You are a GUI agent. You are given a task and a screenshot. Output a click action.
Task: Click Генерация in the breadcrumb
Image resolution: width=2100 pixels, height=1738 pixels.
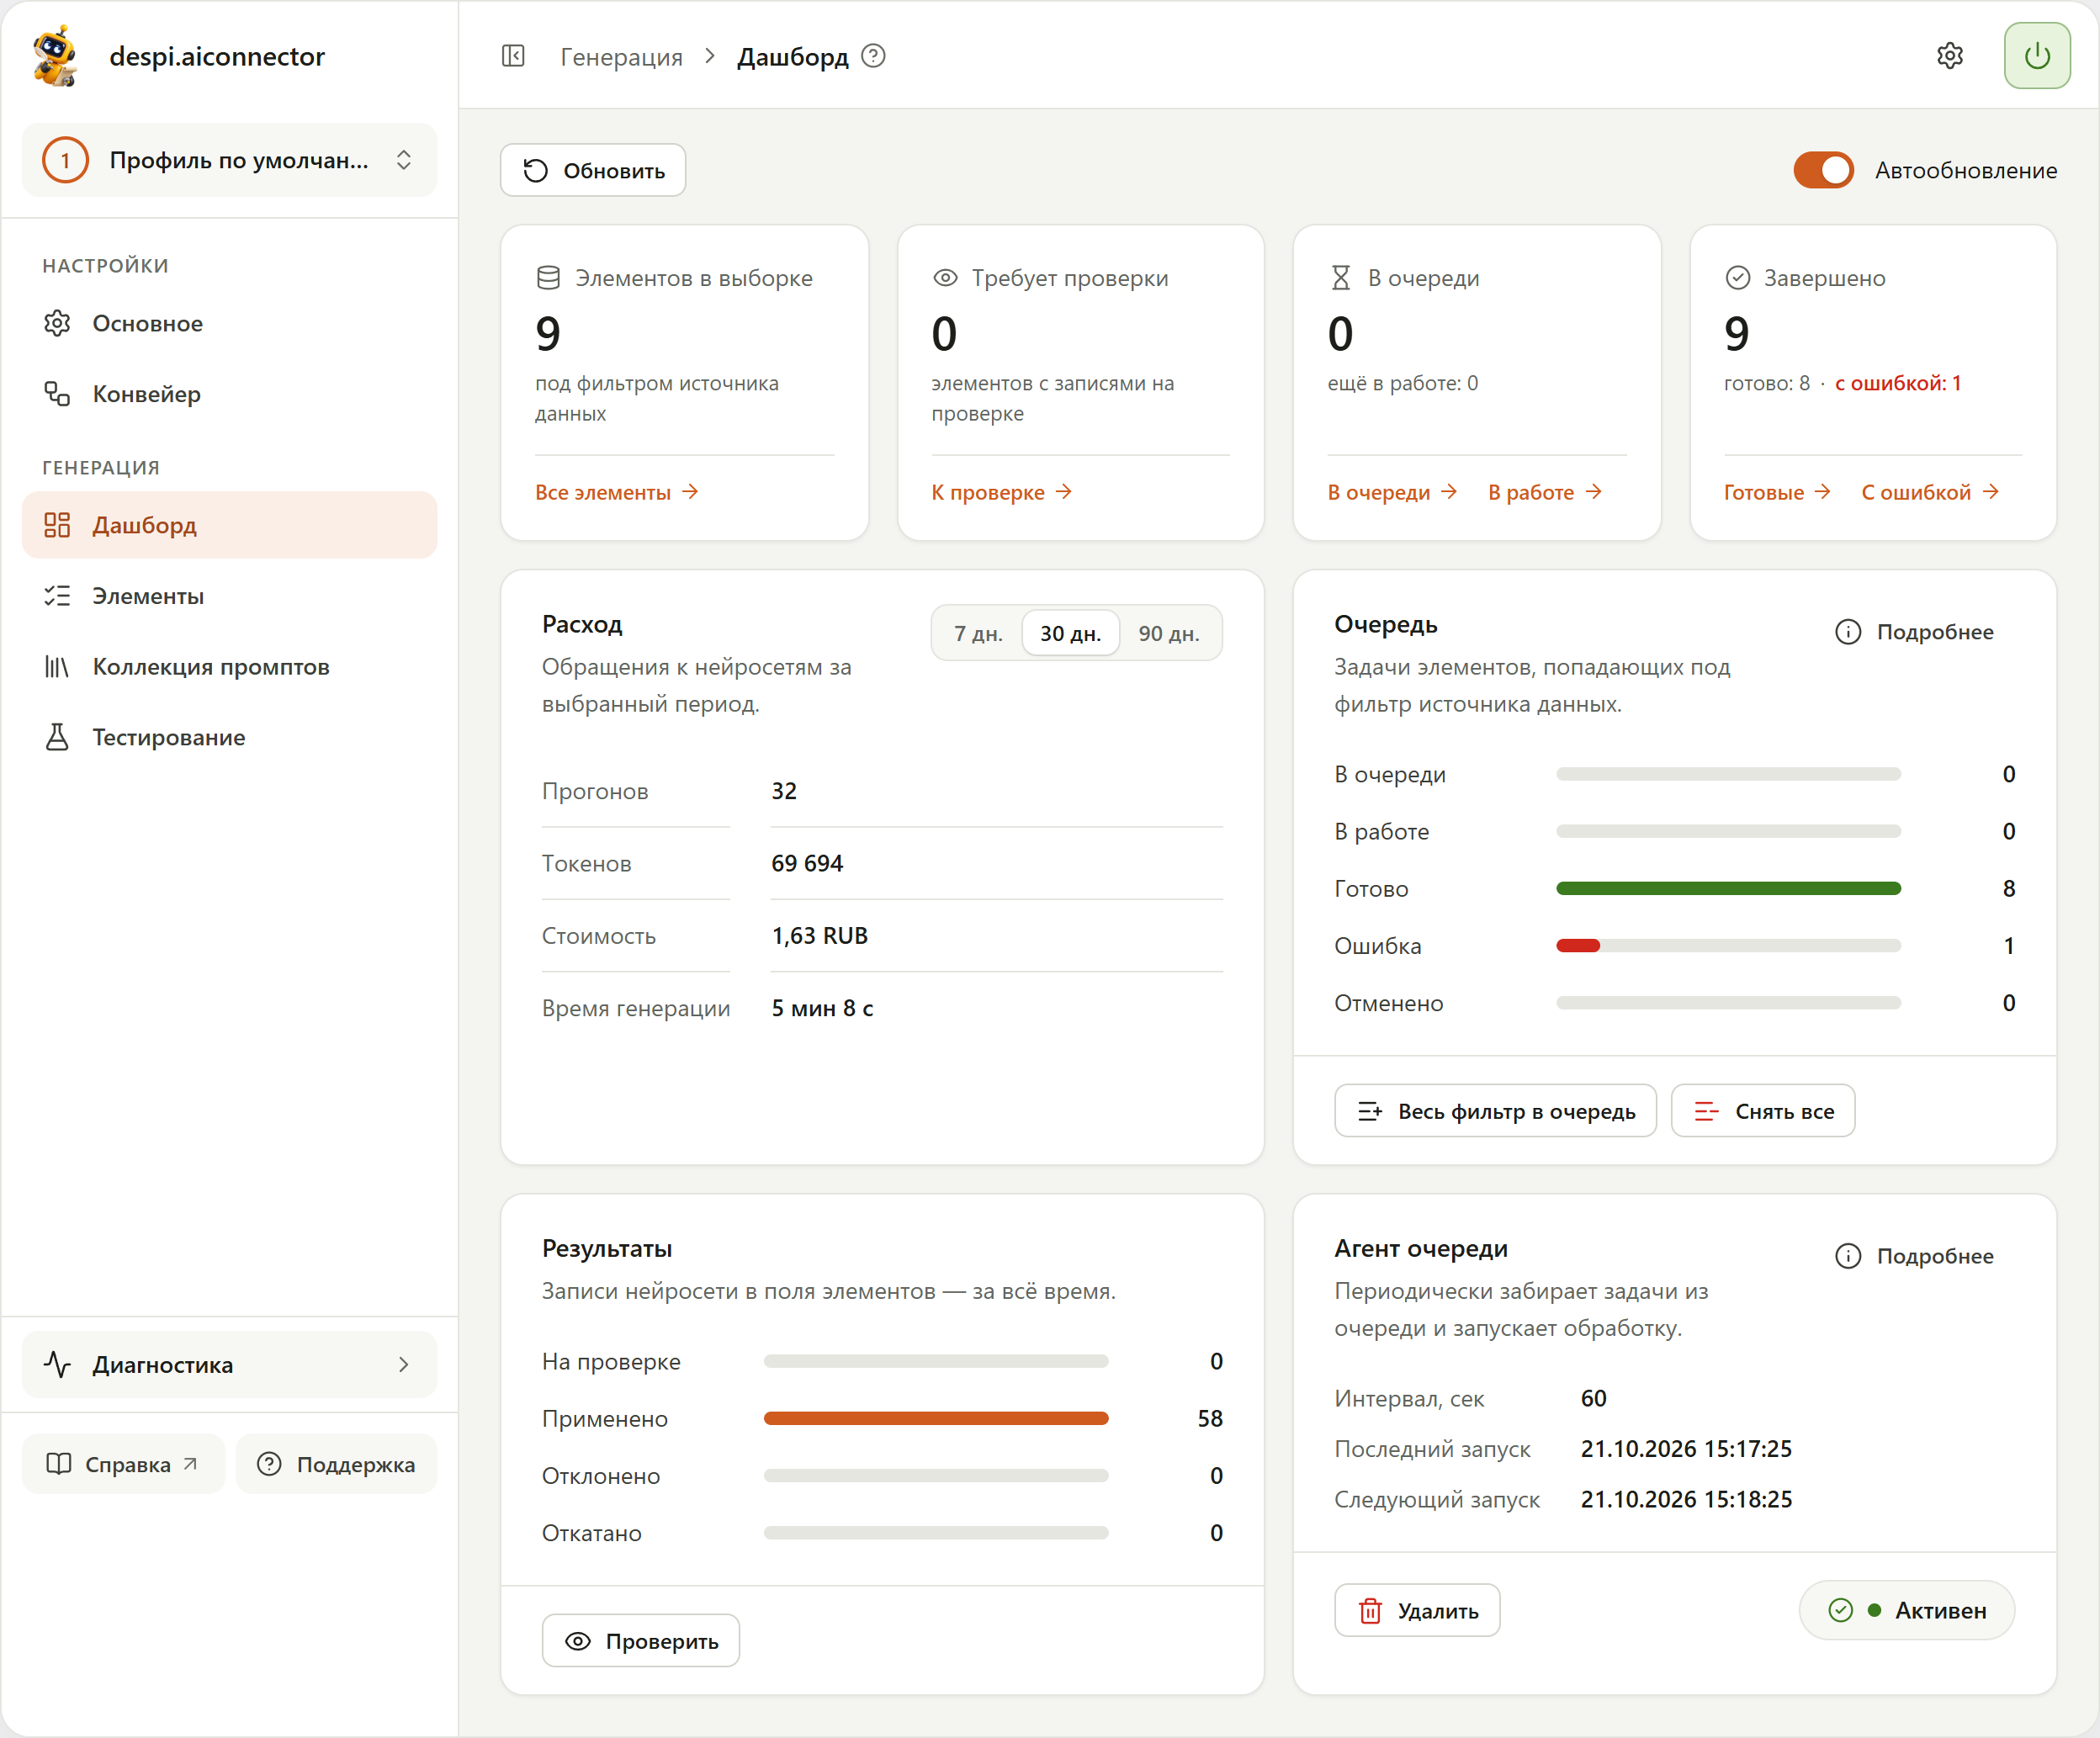tap(621, 57)
